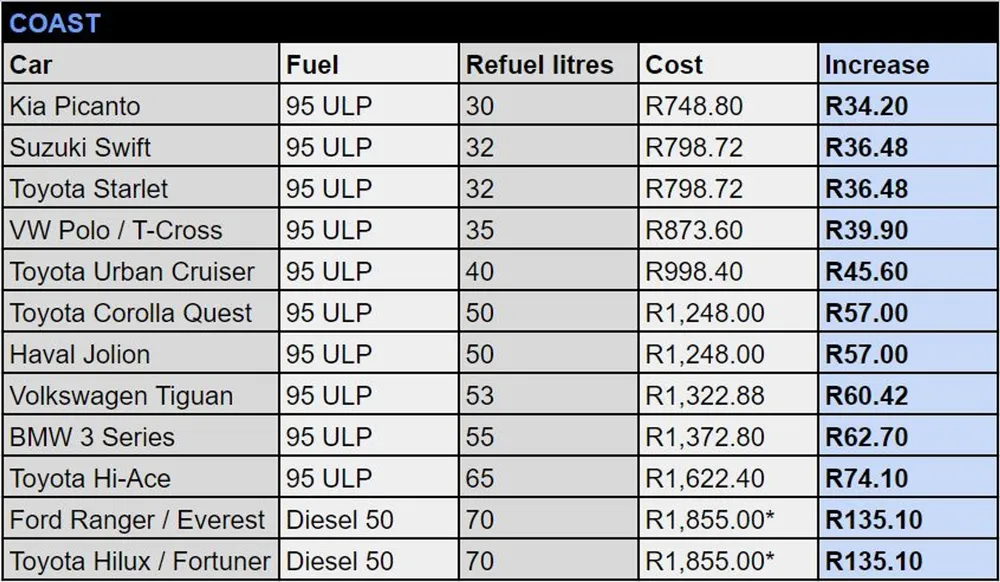The height and width of the screenshot is (582, 1000).
Task: Select the Suzuki Swift car name
Action: coord(80,147)
